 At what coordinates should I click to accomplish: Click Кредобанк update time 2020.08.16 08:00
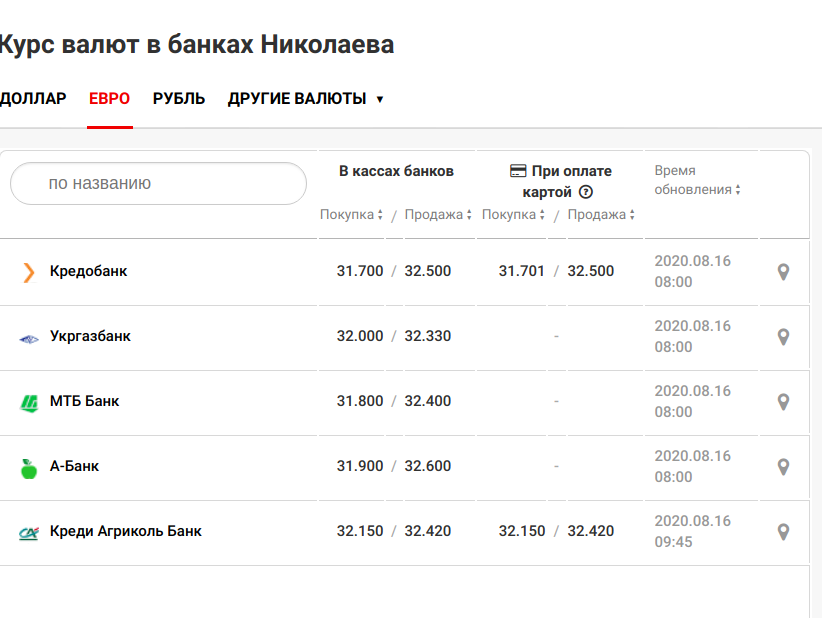pos(693,272)
